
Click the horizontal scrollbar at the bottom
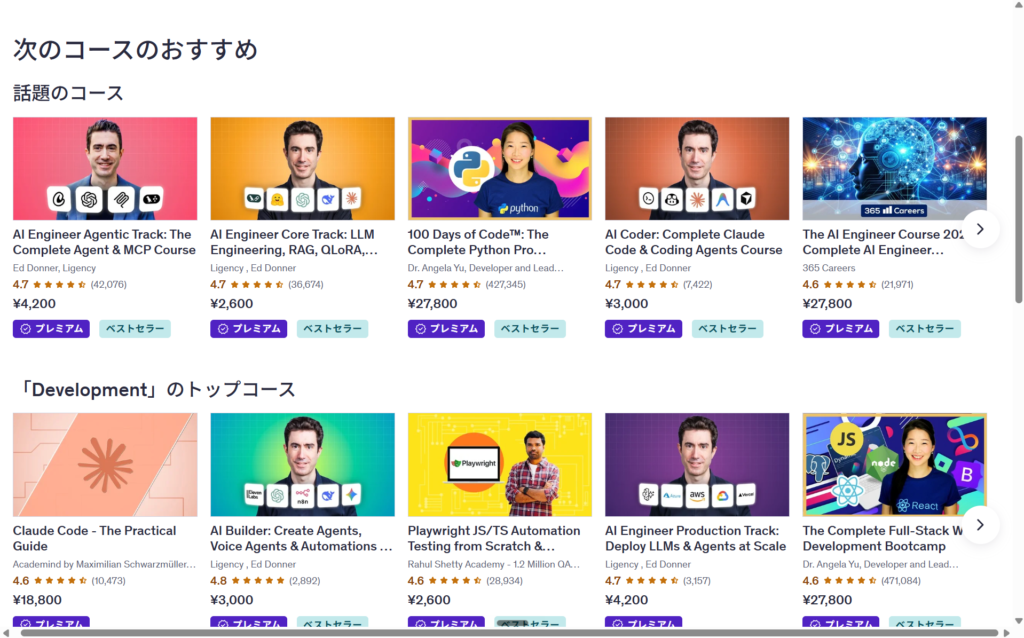[509, 633]
